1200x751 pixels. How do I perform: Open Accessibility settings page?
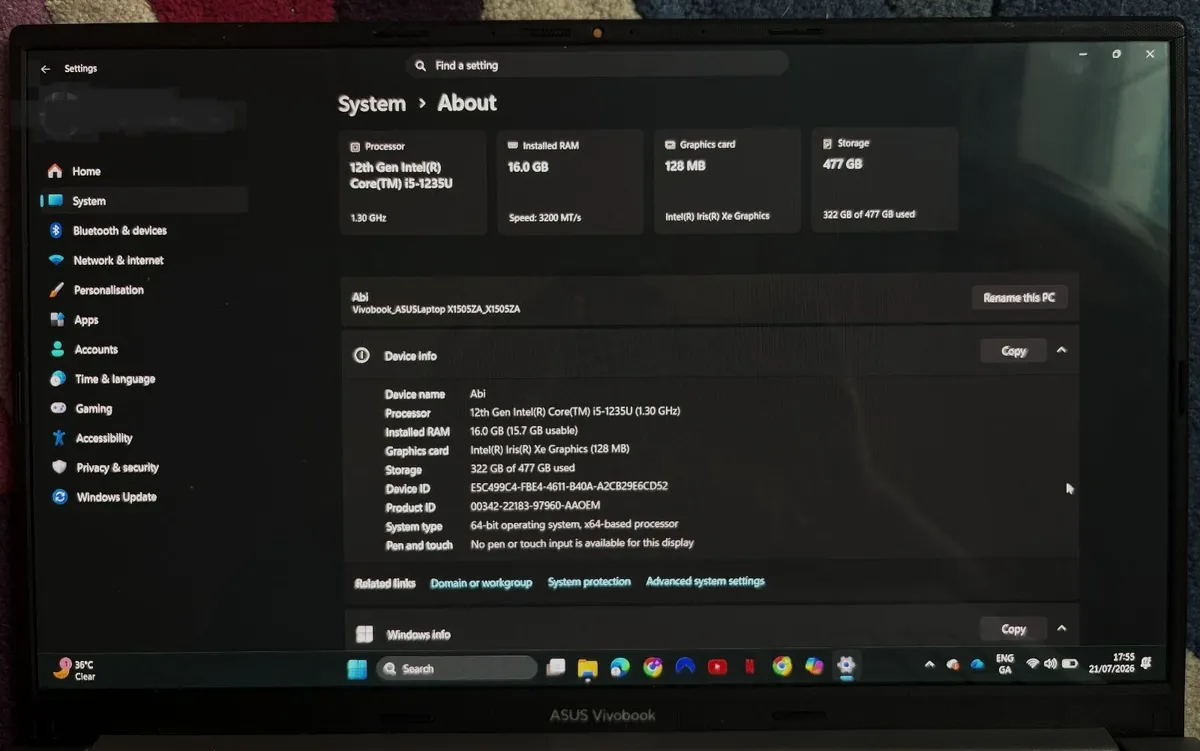coord(144,438)
